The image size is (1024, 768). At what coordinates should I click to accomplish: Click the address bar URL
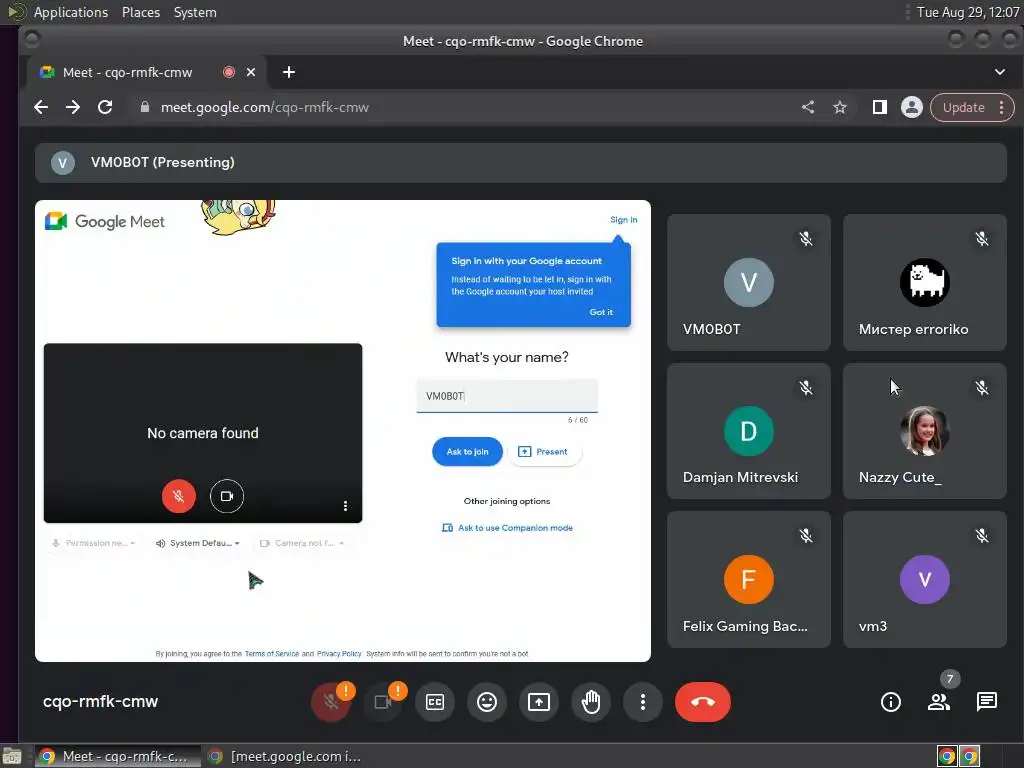[x=265, y=107]
